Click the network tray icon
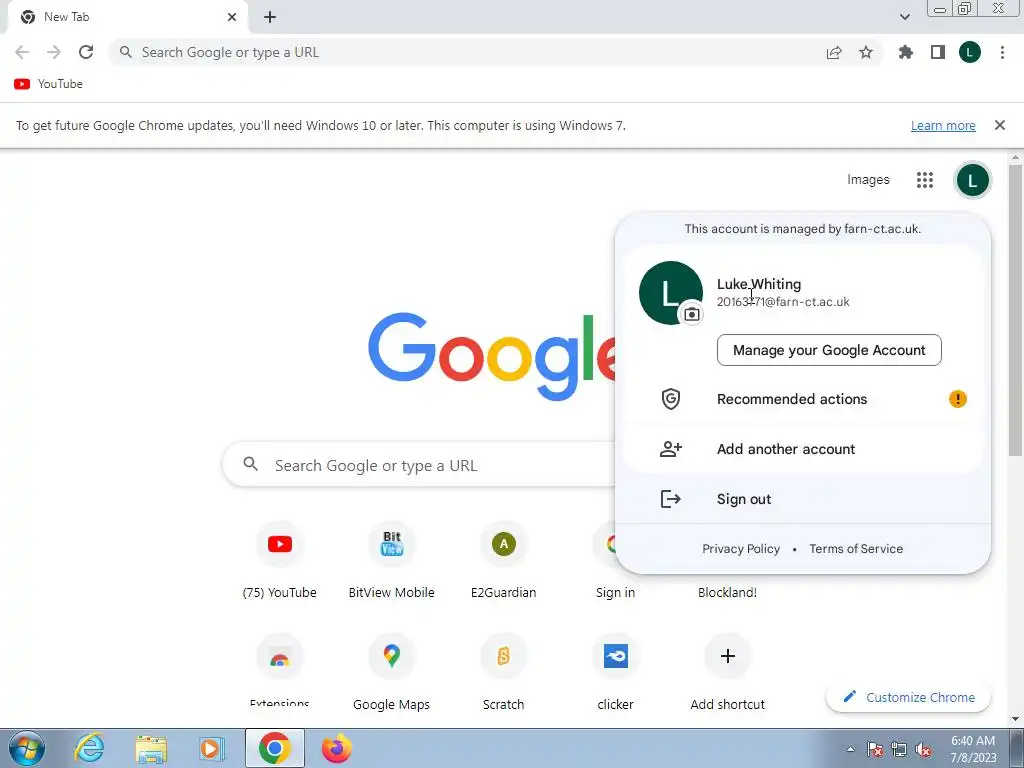Viewport: 1024px width, 768px height. (x=899, y=750)
